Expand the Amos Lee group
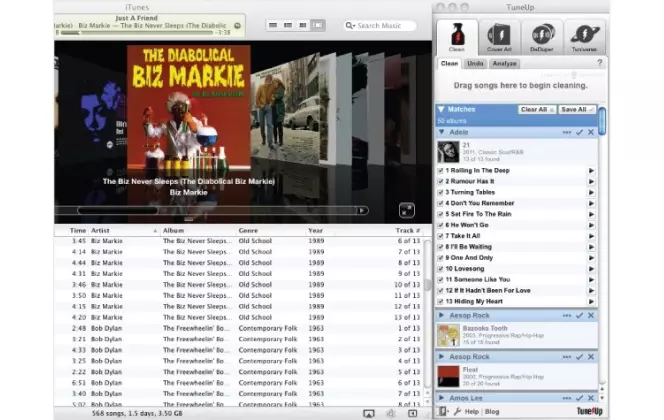The width and height of the screenshot is (664, 420). point(441,398)
